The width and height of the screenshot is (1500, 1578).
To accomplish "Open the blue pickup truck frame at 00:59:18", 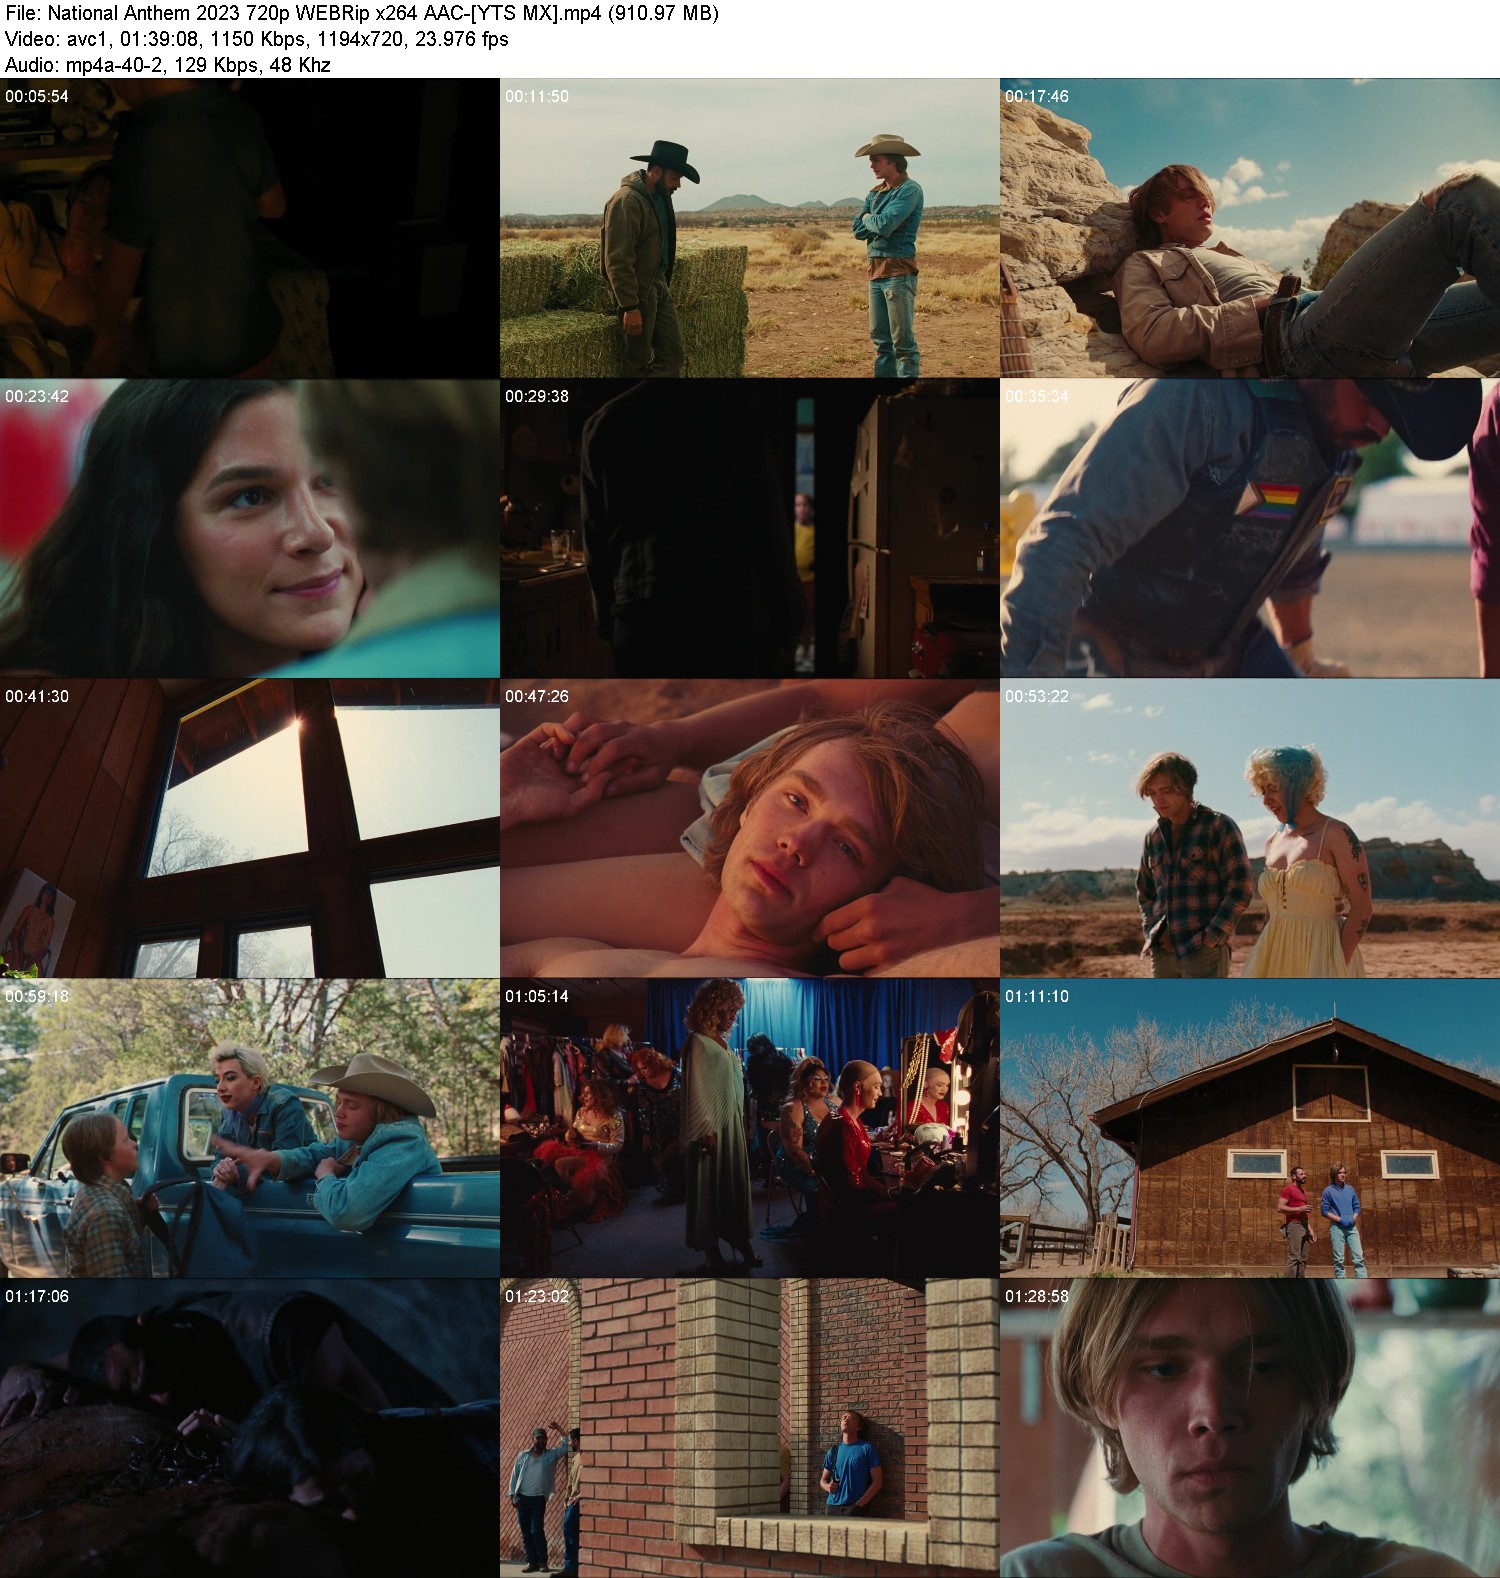I will (250, 1128).
